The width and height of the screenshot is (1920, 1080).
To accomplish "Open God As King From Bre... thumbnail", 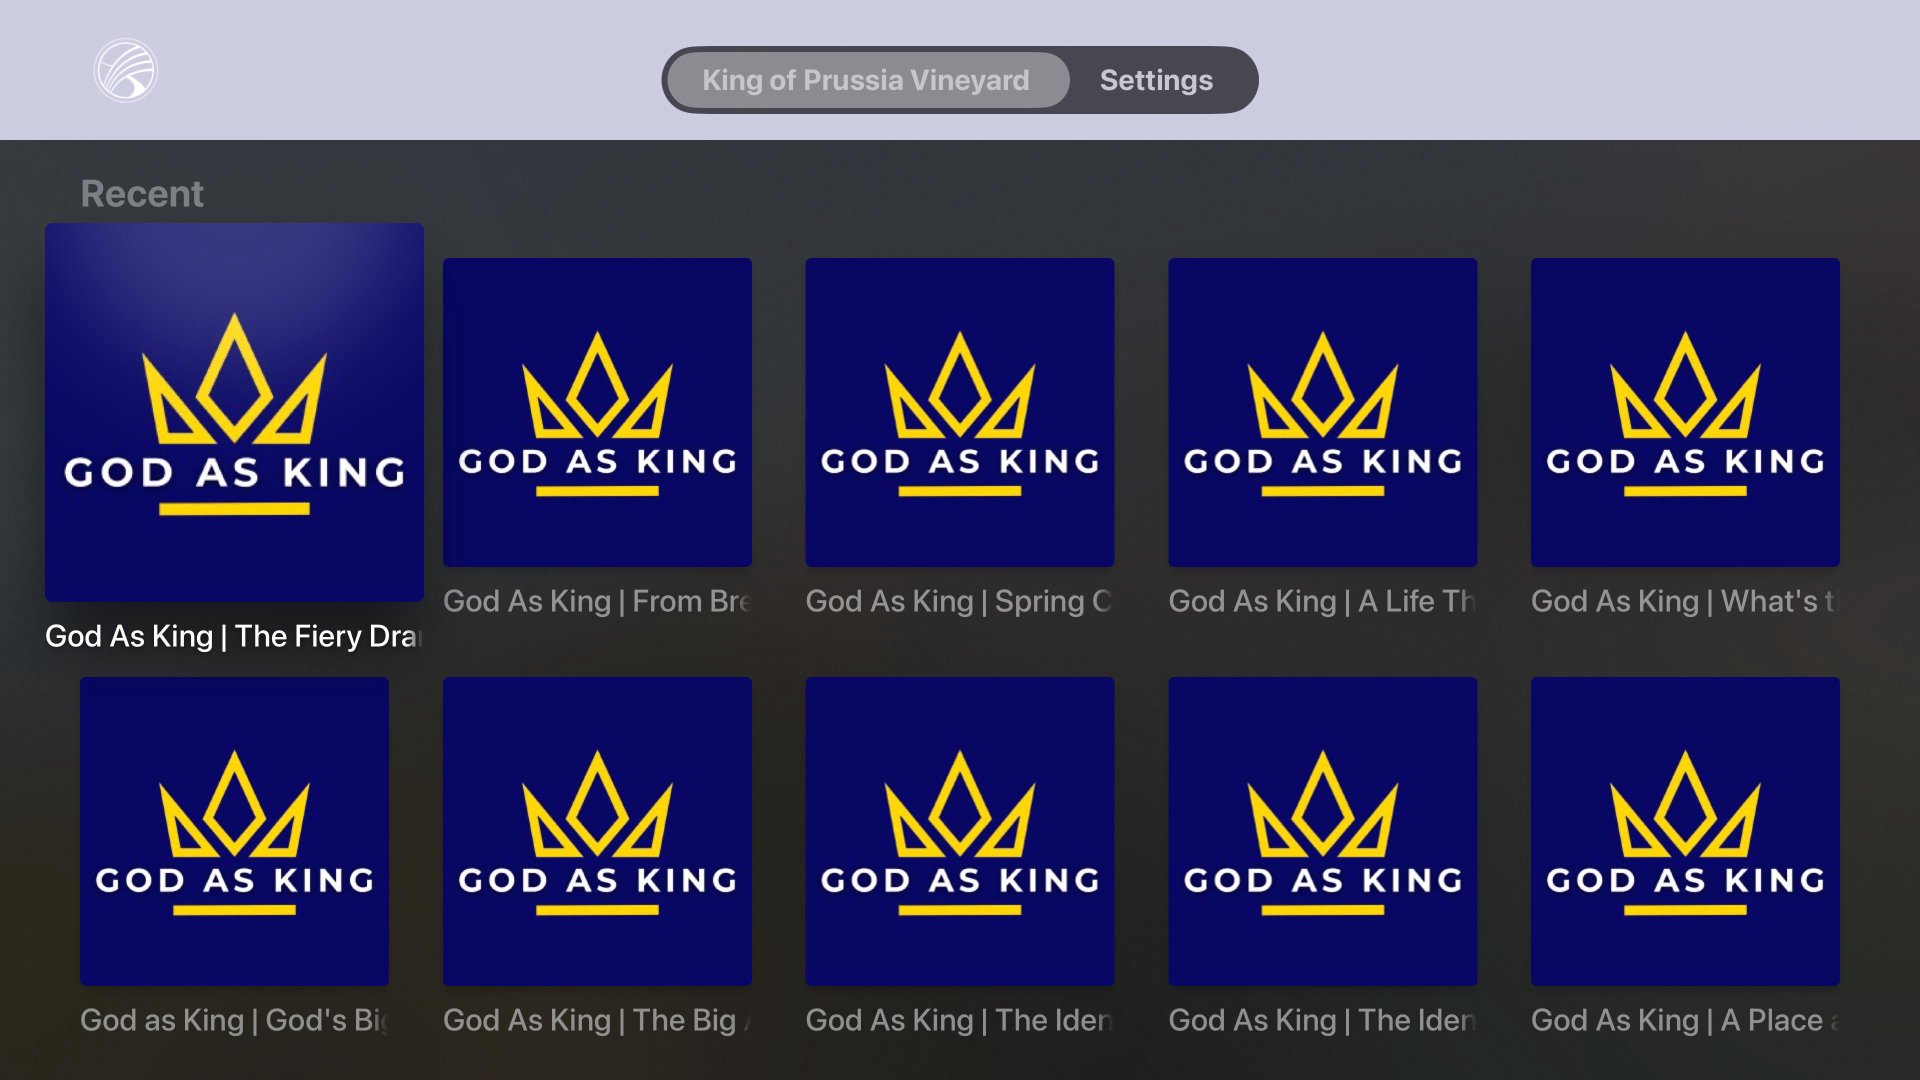I will coord(597,412).
